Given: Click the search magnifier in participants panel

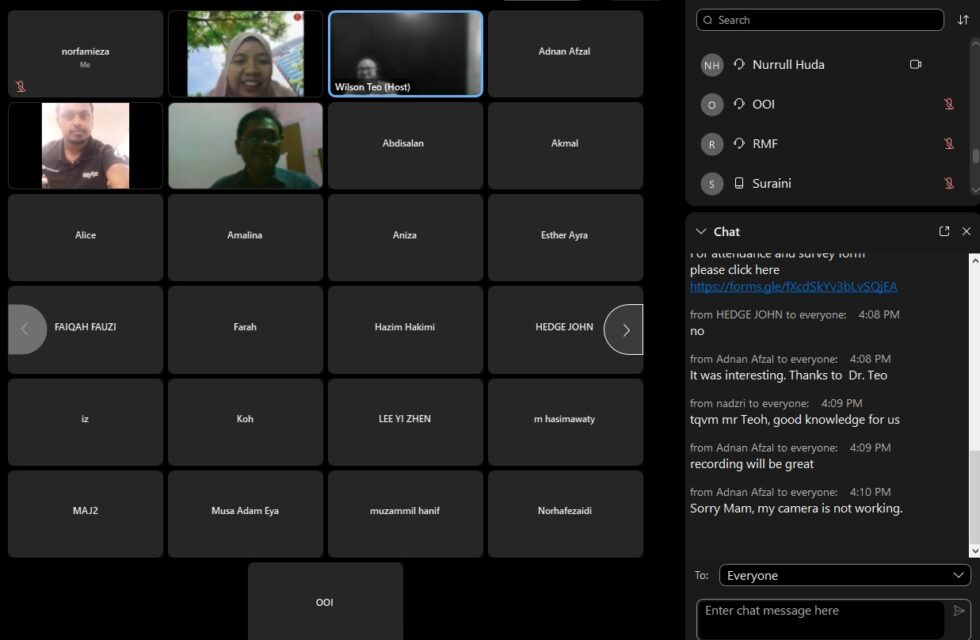Looking at the screenshot, I should point(706,19).
